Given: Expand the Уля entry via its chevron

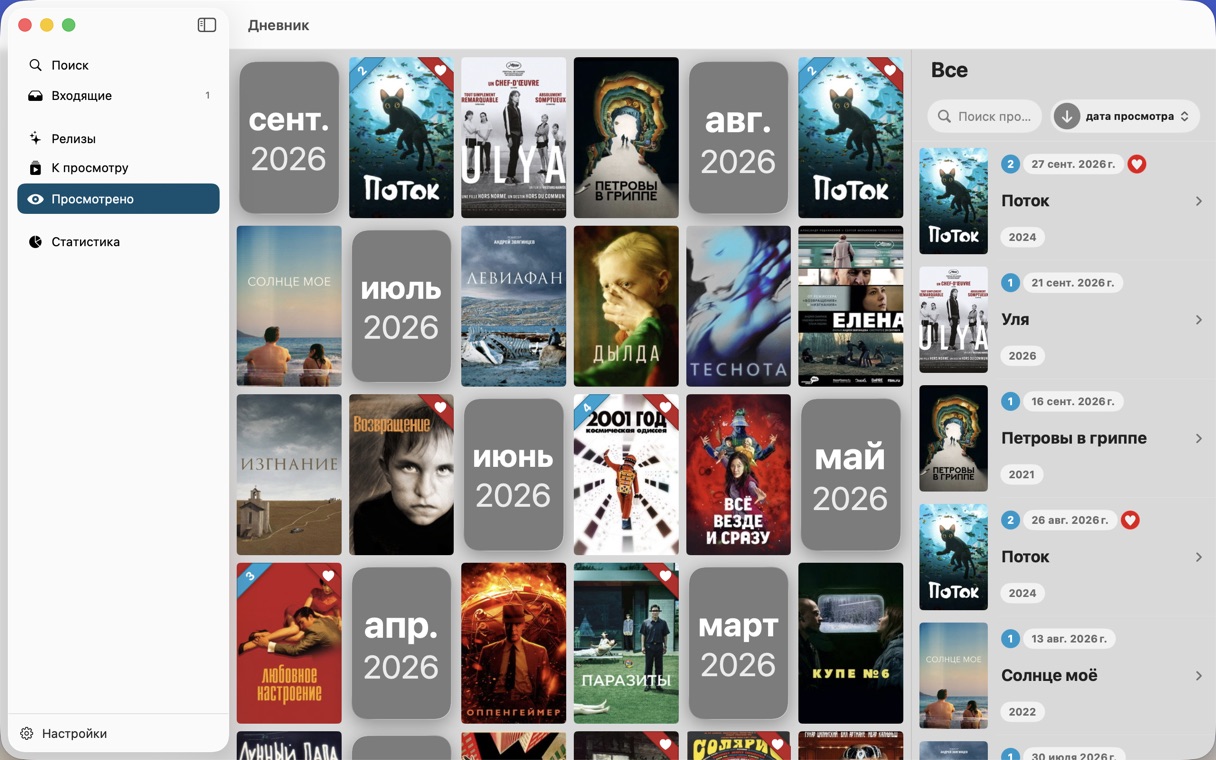Looking at the screenshot, I should (1198, 320).
